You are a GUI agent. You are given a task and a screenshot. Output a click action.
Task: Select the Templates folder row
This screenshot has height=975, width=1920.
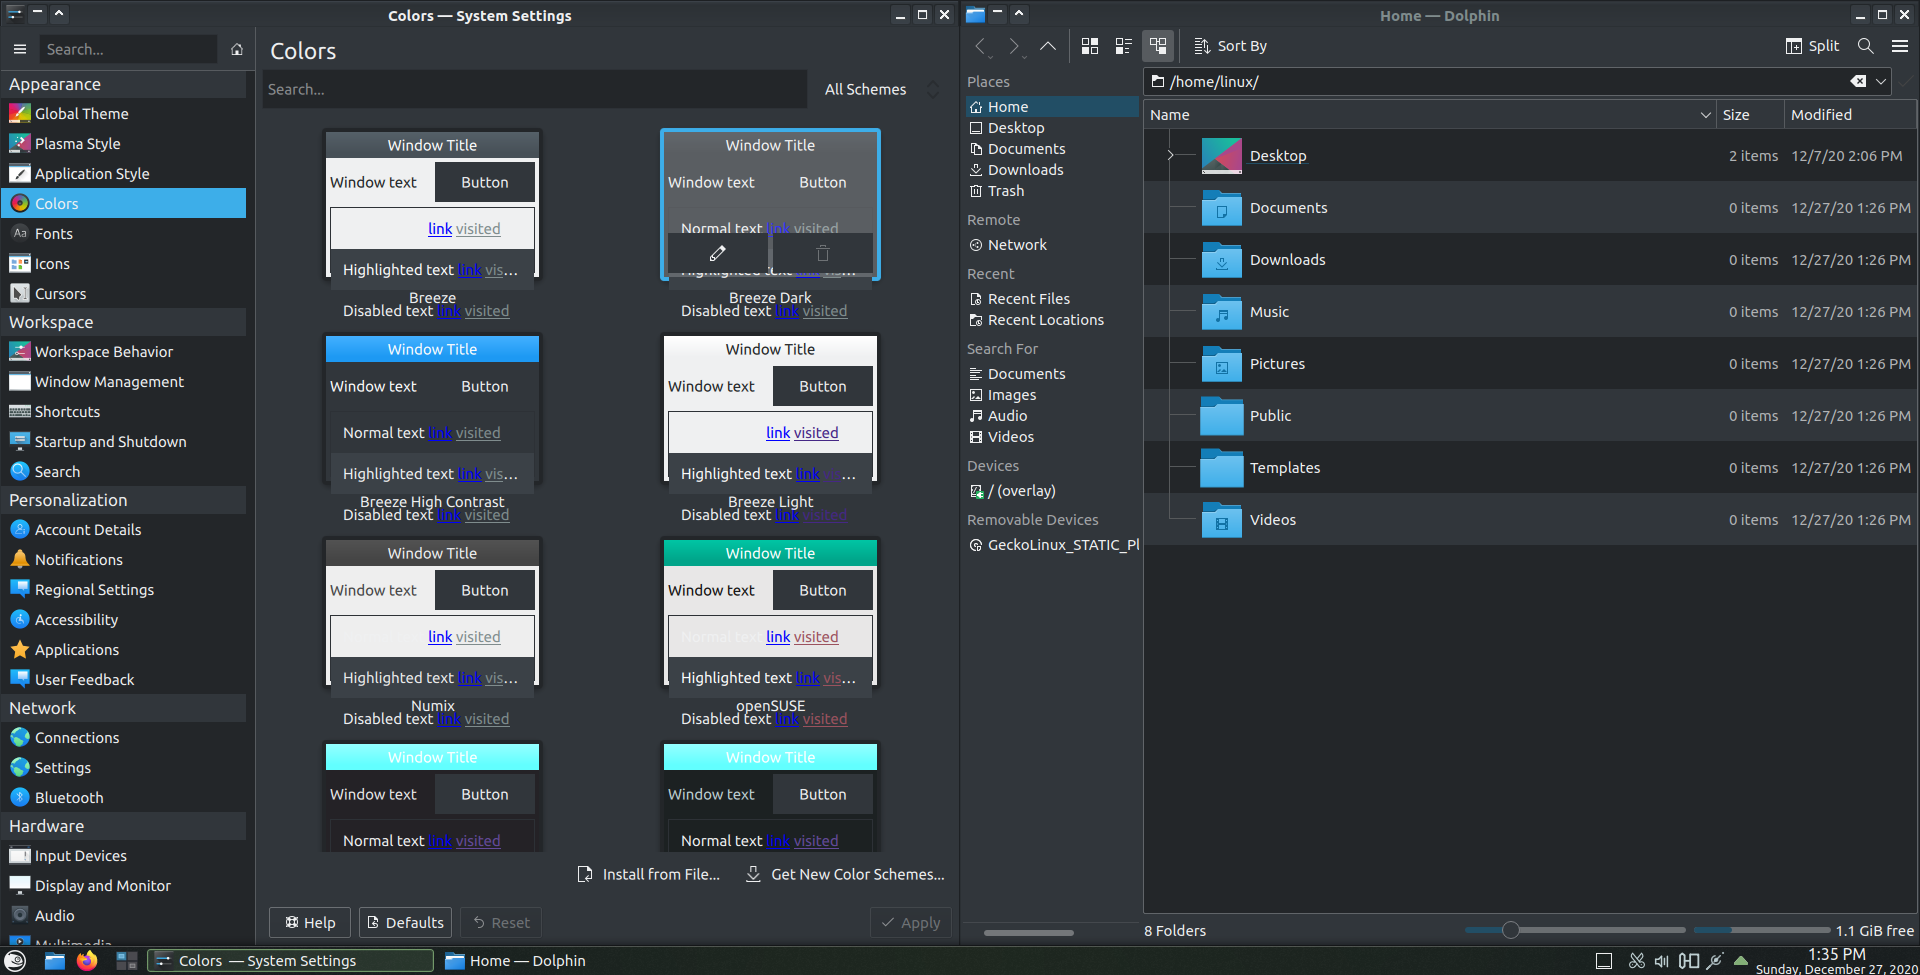click(x=1530, y=468)
